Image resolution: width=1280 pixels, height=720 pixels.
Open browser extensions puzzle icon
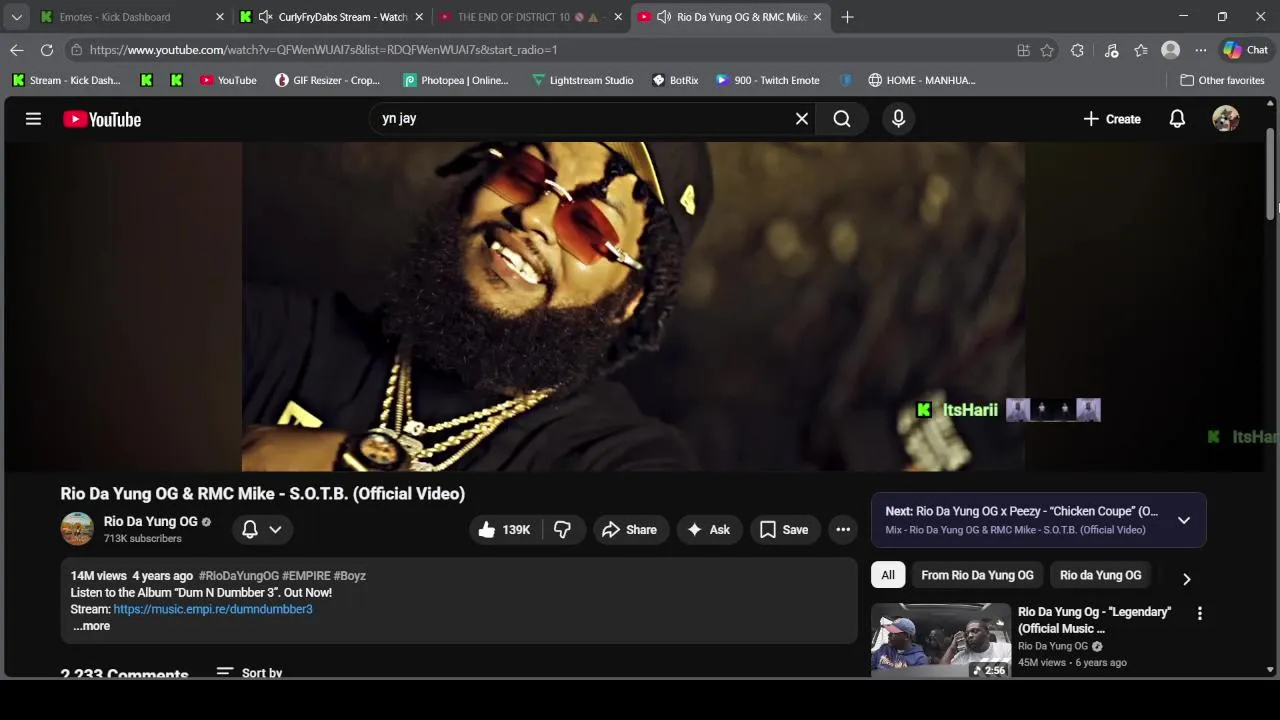coord(1077,50)
